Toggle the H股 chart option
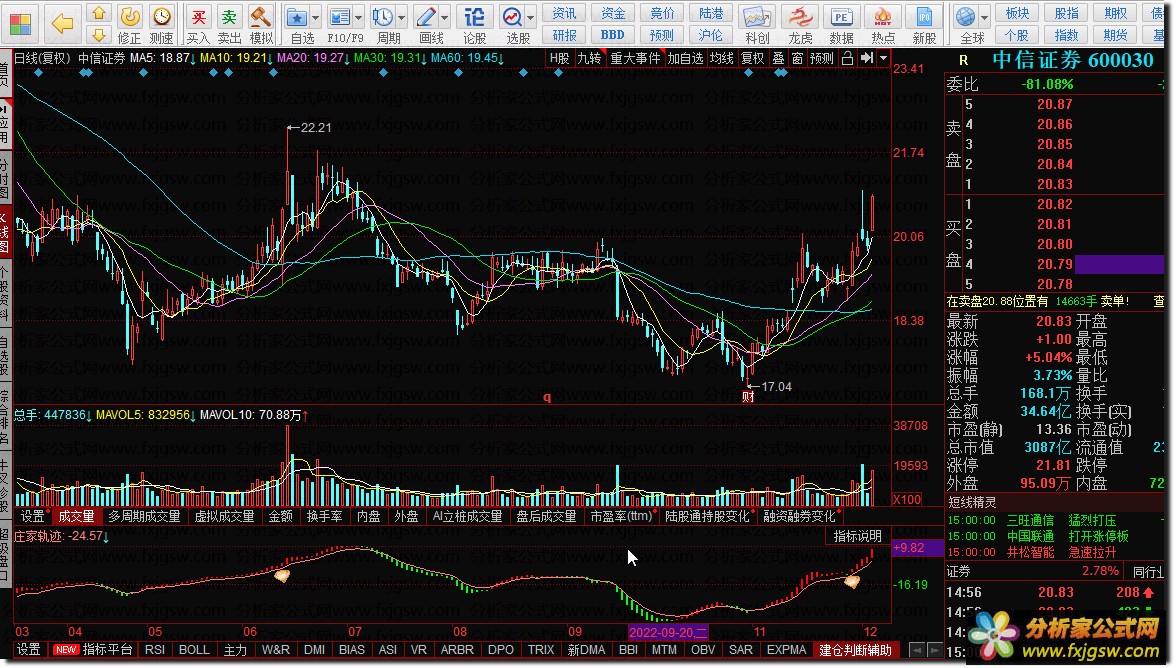Viewport: 1176px width, 668px height. 560,58
